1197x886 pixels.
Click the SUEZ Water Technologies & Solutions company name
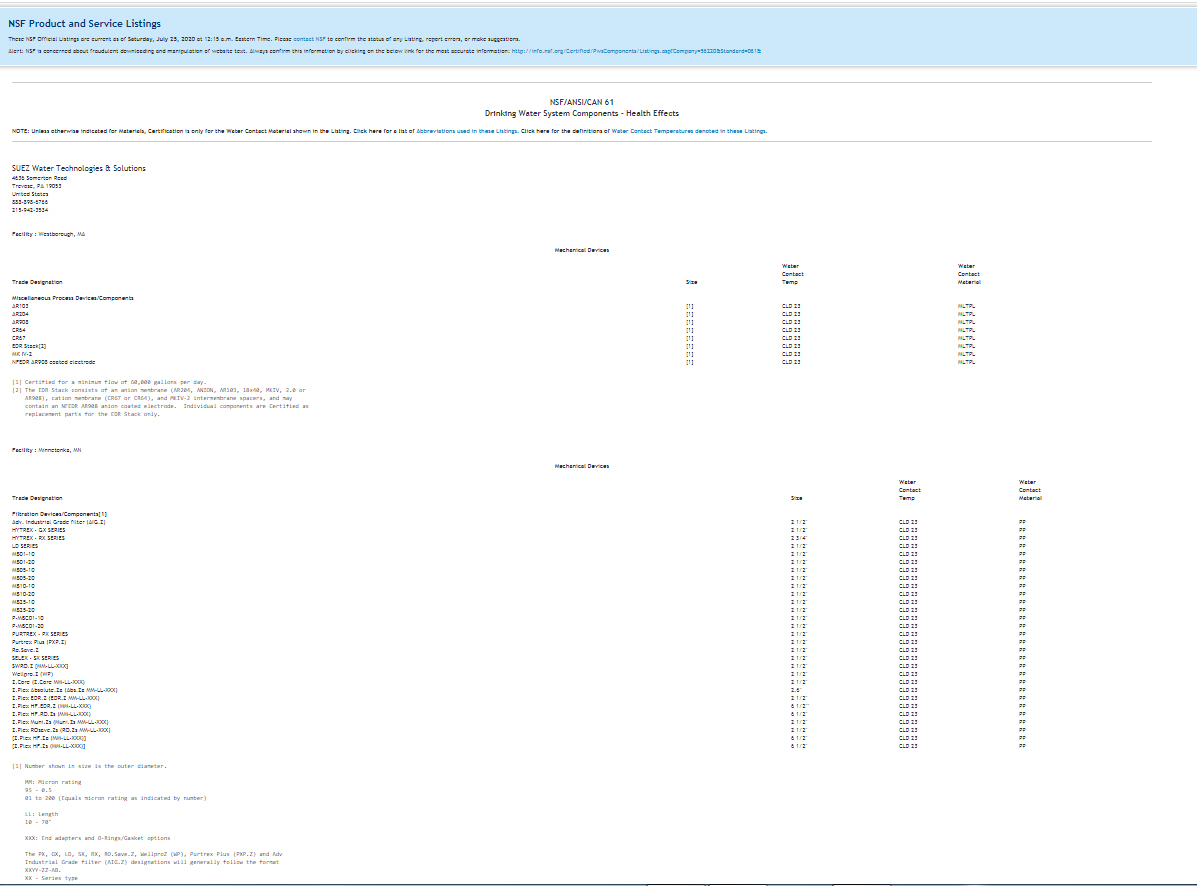[78, 168]
